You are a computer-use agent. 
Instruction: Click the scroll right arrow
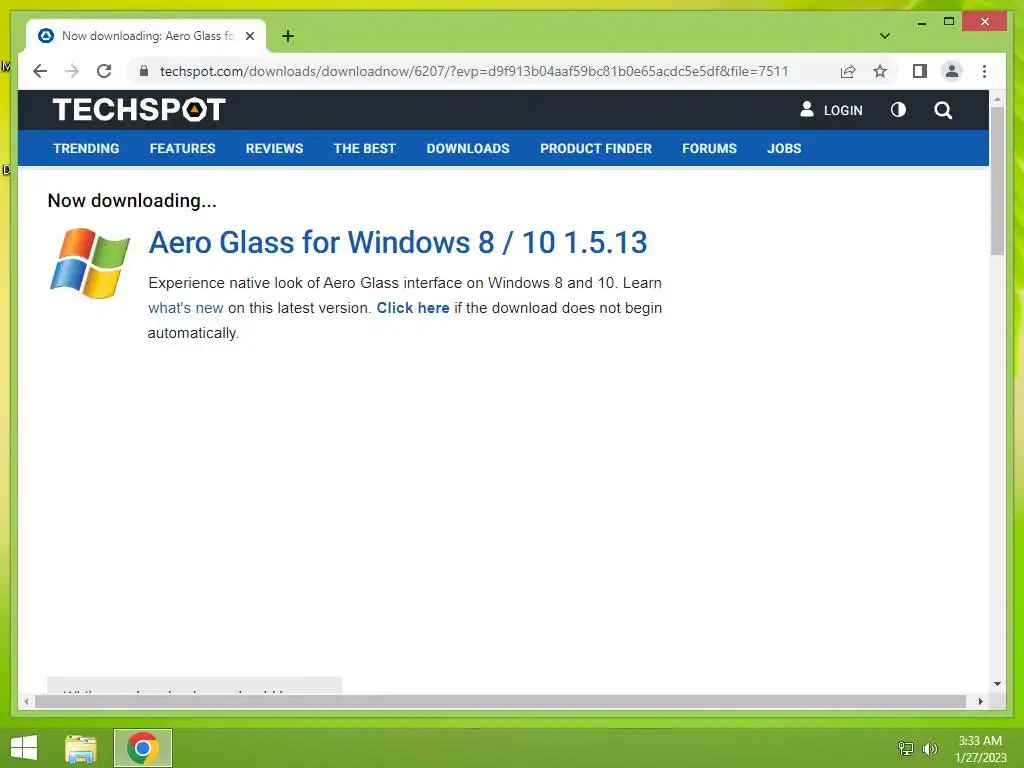980,701
